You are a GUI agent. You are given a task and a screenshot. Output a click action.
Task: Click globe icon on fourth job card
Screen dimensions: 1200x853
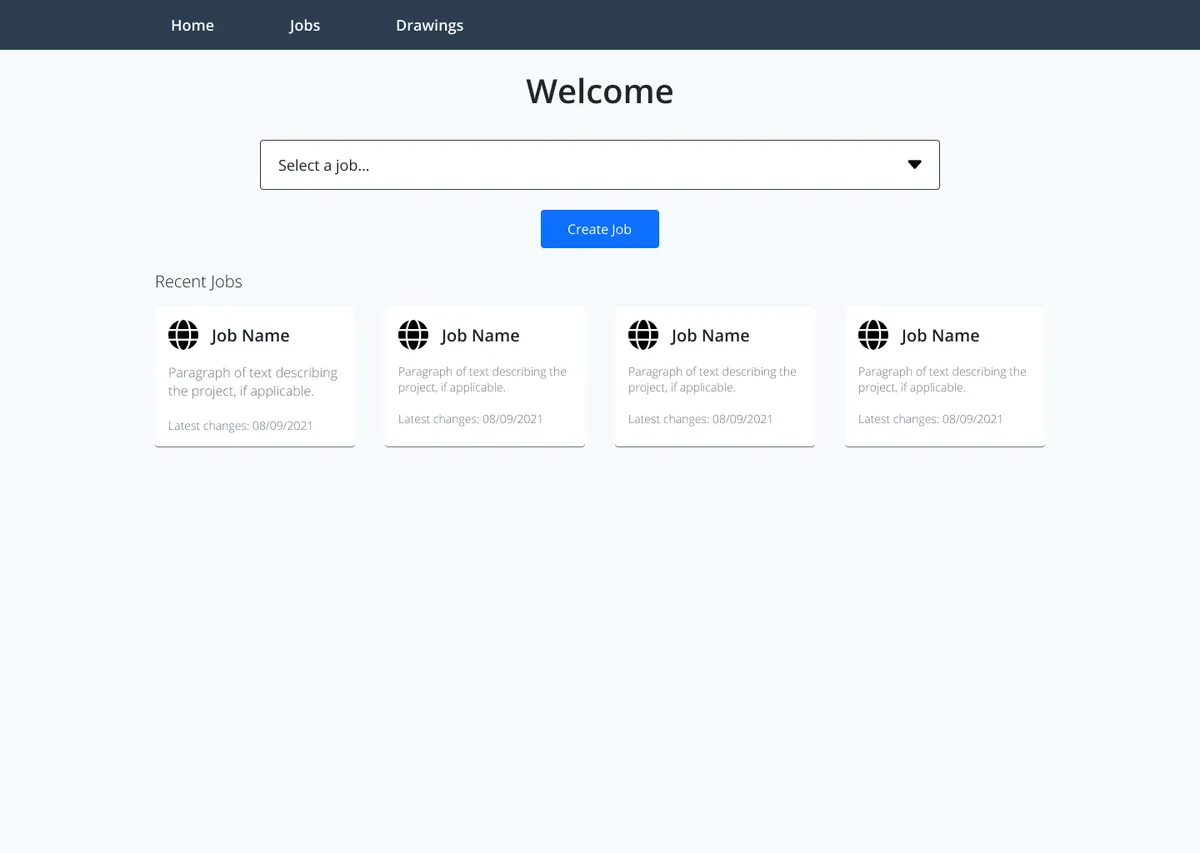874,335
